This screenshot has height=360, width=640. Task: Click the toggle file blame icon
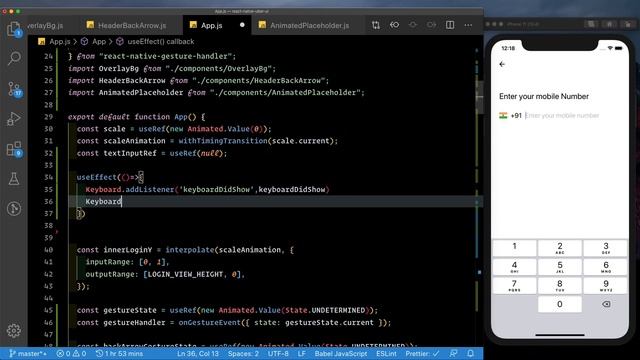[394, 25]
